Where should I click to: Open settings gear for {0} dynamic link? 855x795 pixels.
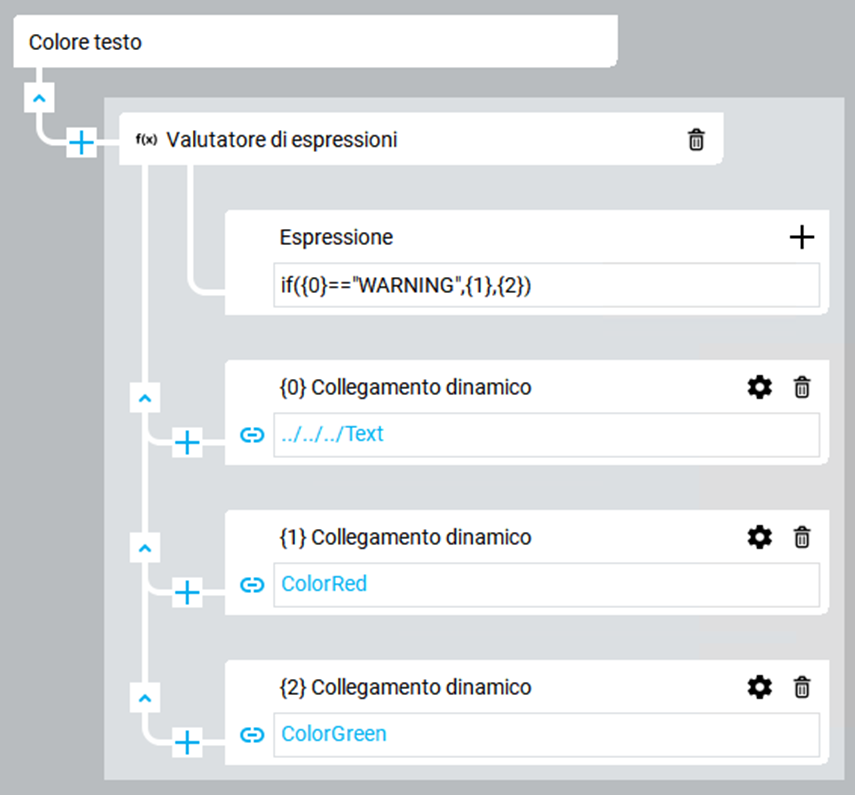point(760,387)
